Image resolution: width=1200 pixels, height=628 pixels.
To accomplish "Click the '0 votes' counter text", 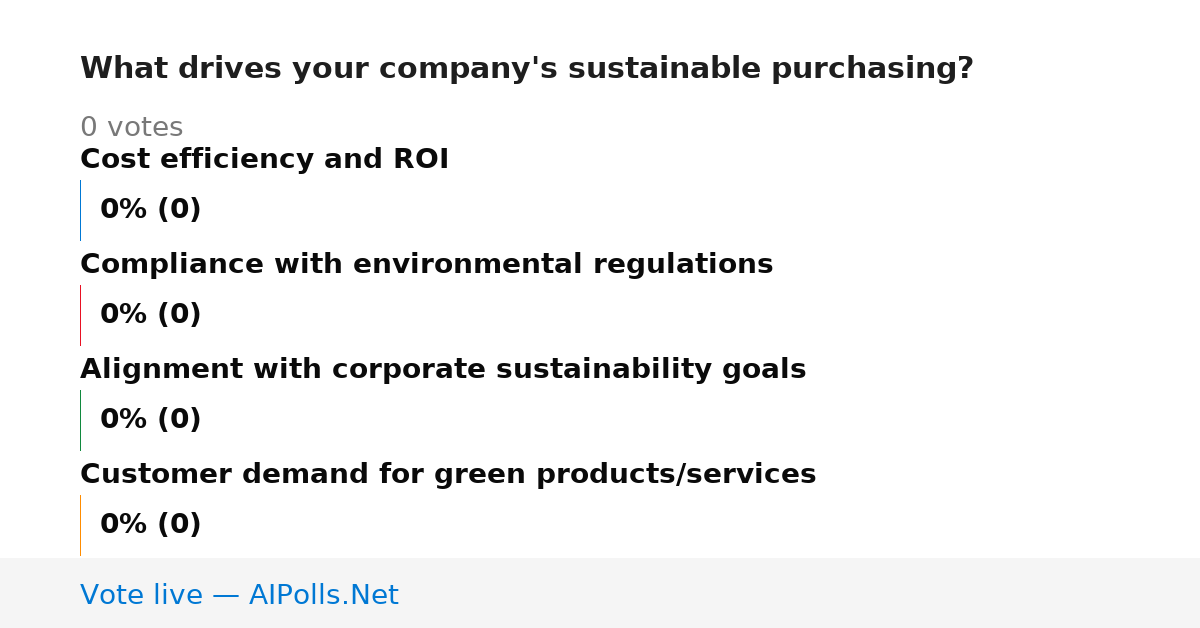I will (x=131, y=128).
